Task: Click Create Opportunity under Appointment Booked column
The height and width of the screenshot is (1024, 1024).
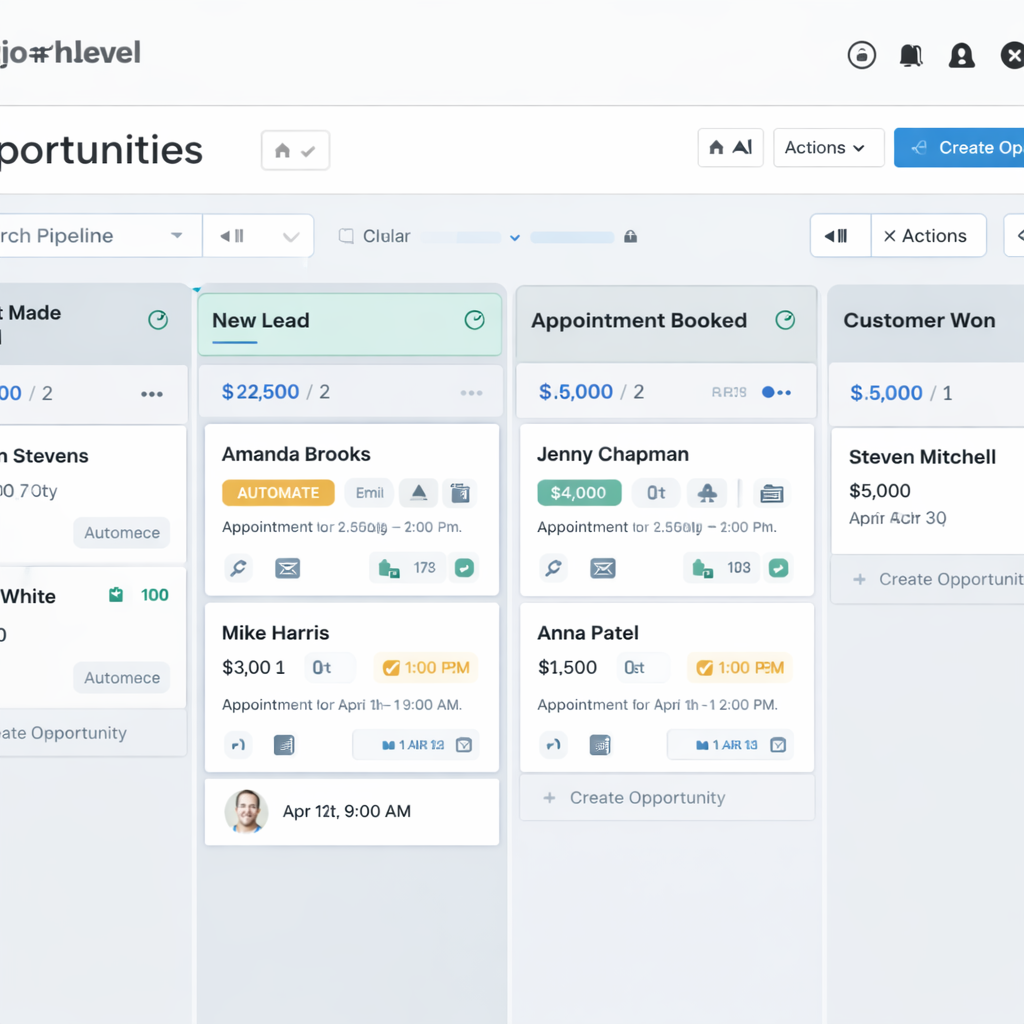Action: tap(646, 798)
